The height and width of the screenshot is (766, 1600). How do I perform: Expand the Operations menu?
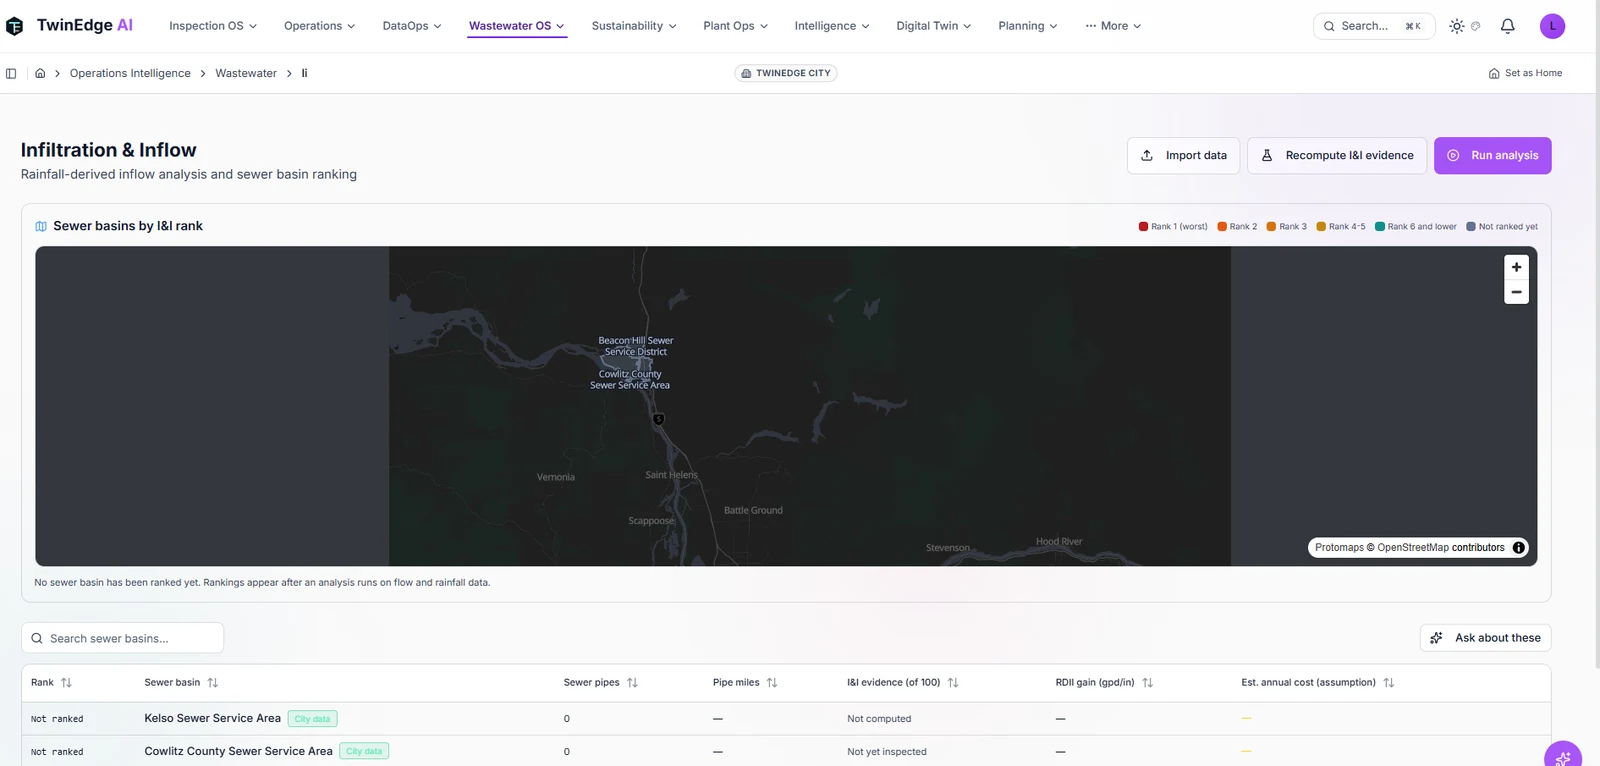(319, 26)
